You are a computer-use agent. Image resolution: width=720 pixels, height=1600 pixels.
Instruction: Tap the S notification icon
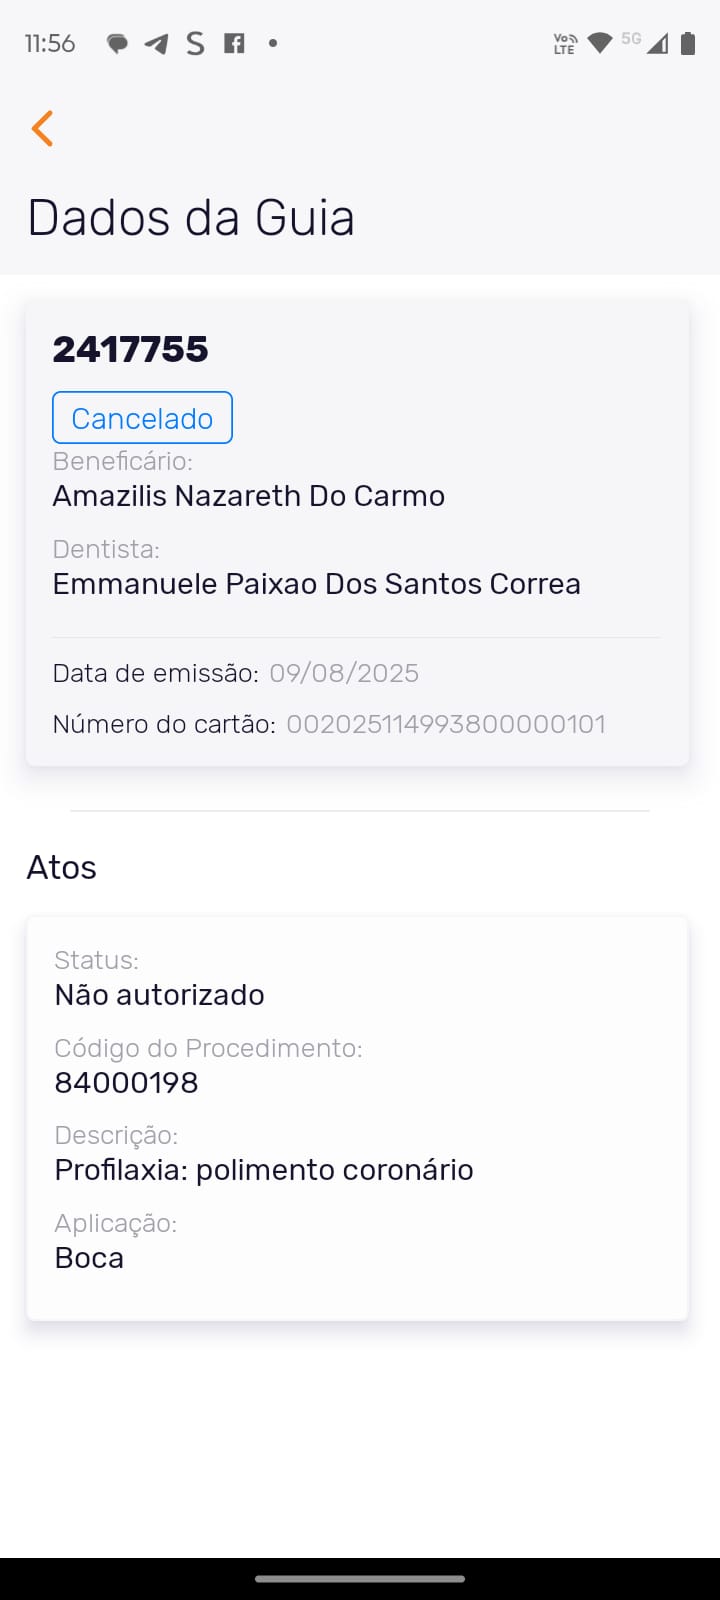(195, 44)
